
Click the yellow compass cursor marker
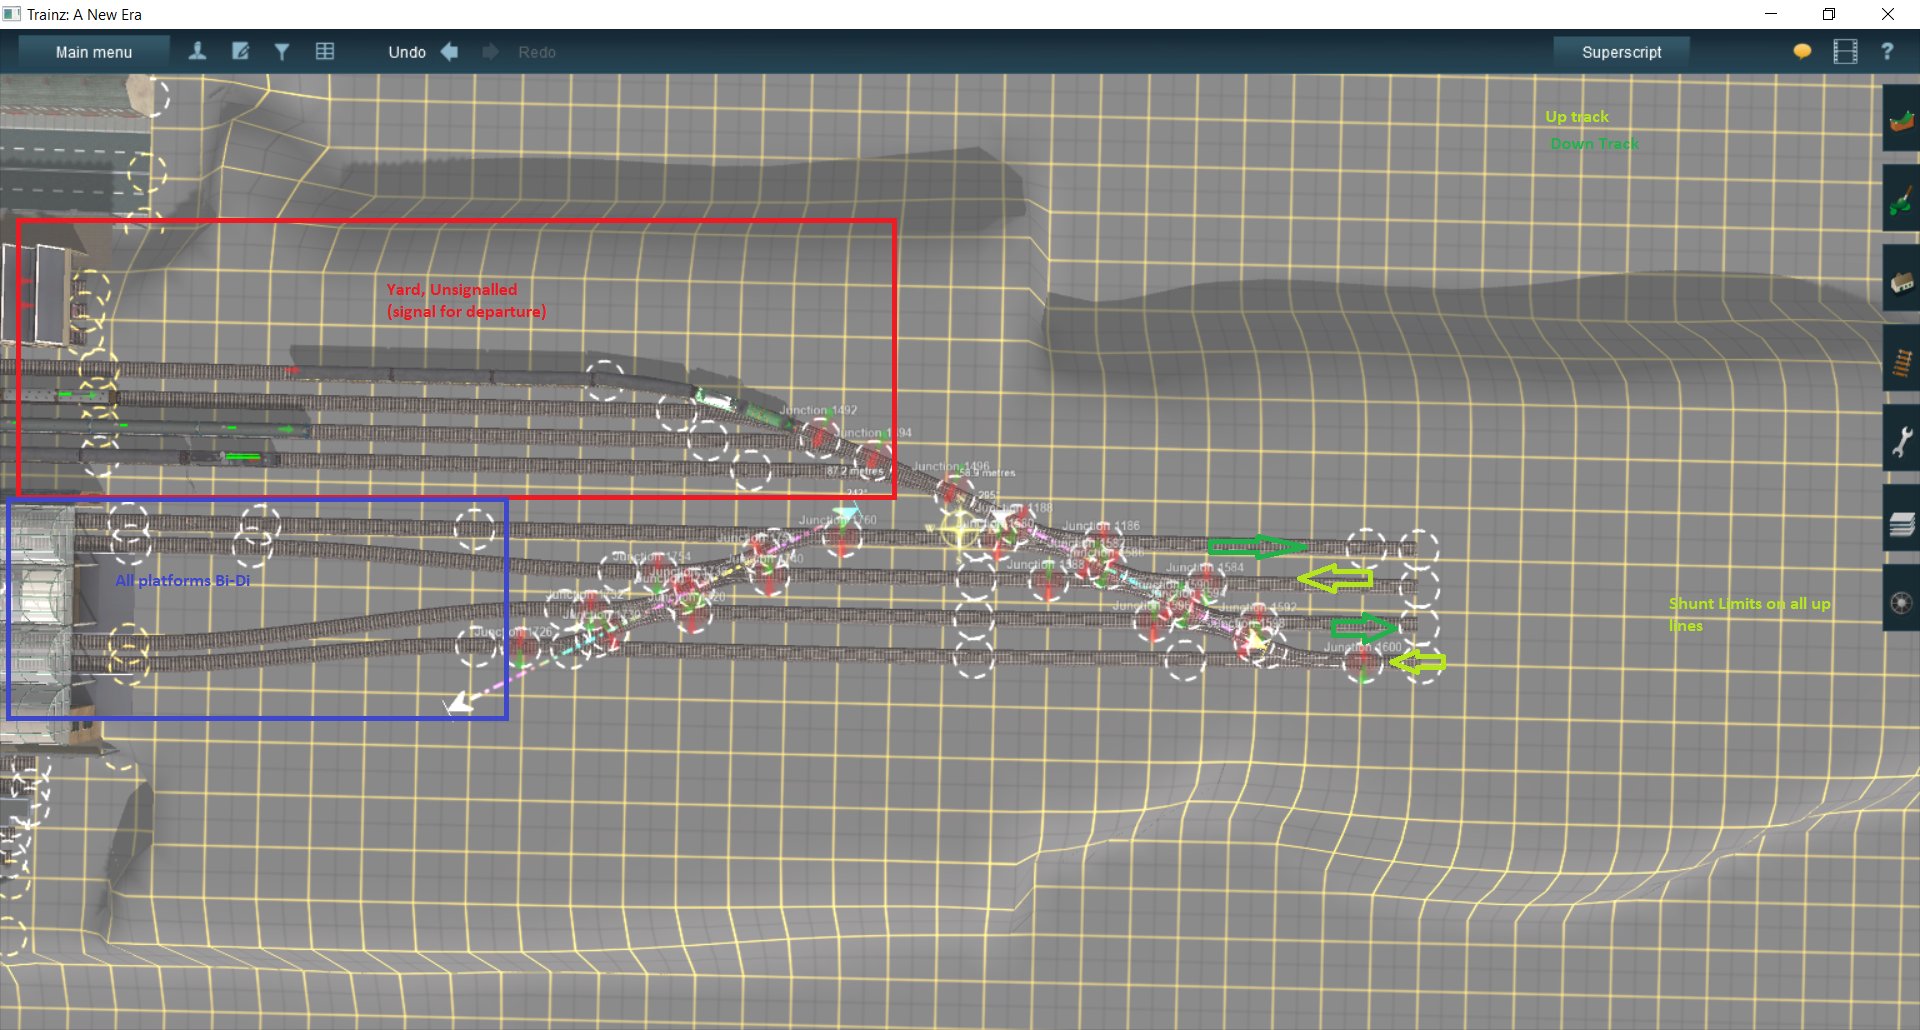click(958, 532)
